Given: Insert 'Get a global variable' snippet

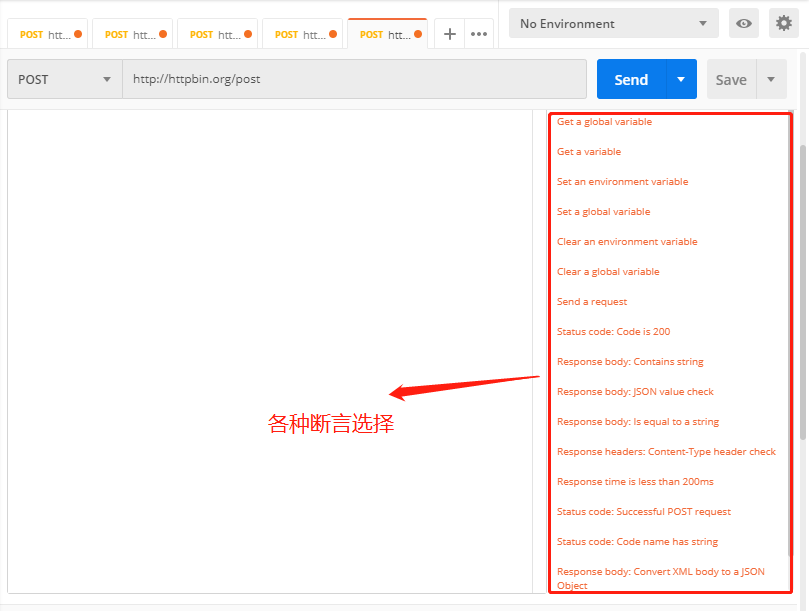Looking at the screenshot, I should coord(604,122).
